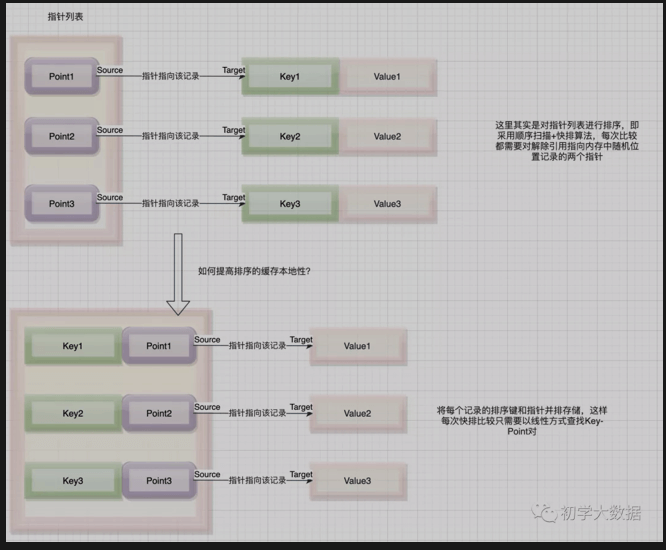Select the large hollow downward arrow shape
This screenshot has height=550, width=666.
(x=178, y=274)
